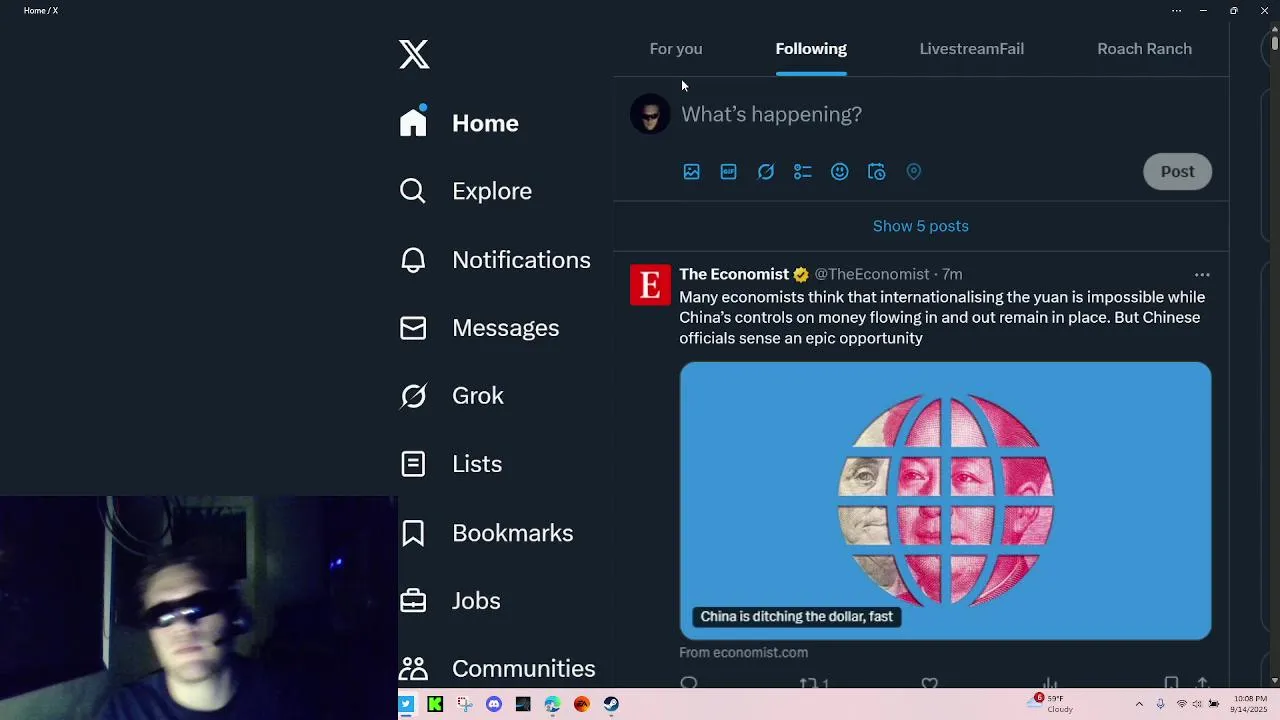Click the X logo in the sidebar
Screen dimensions: 1280x720
[414, 54]
